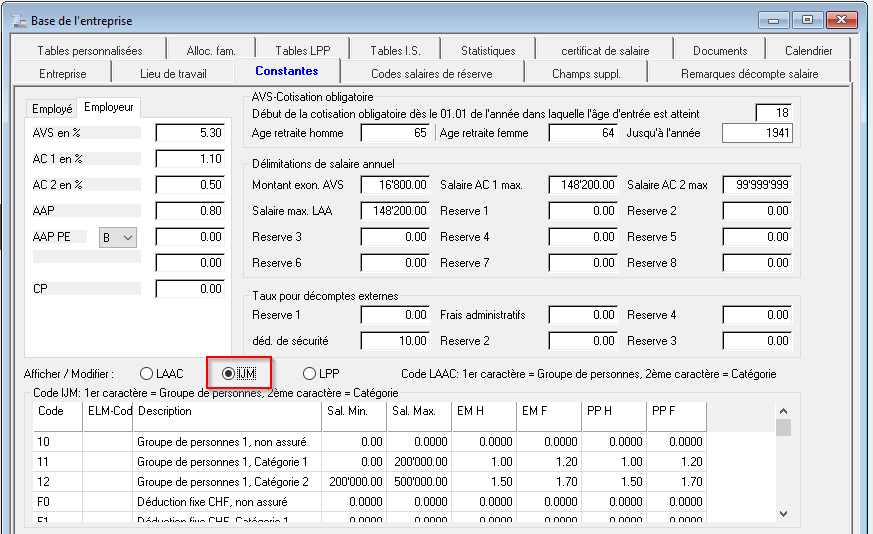Open the Tables I.S. tab
The height and width of the screenshot is (534, 873).
[395, 51]
